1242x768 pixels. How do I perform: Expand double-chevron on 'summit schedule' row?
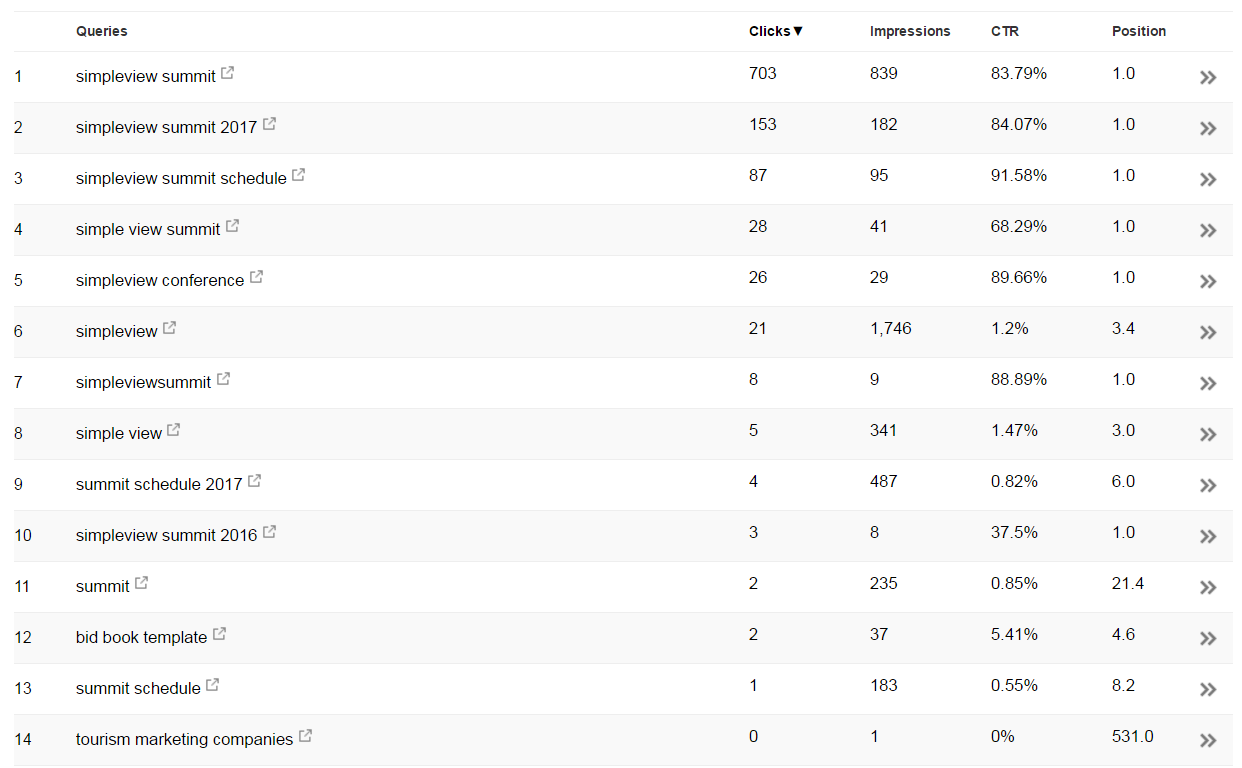pos(1208,690)
